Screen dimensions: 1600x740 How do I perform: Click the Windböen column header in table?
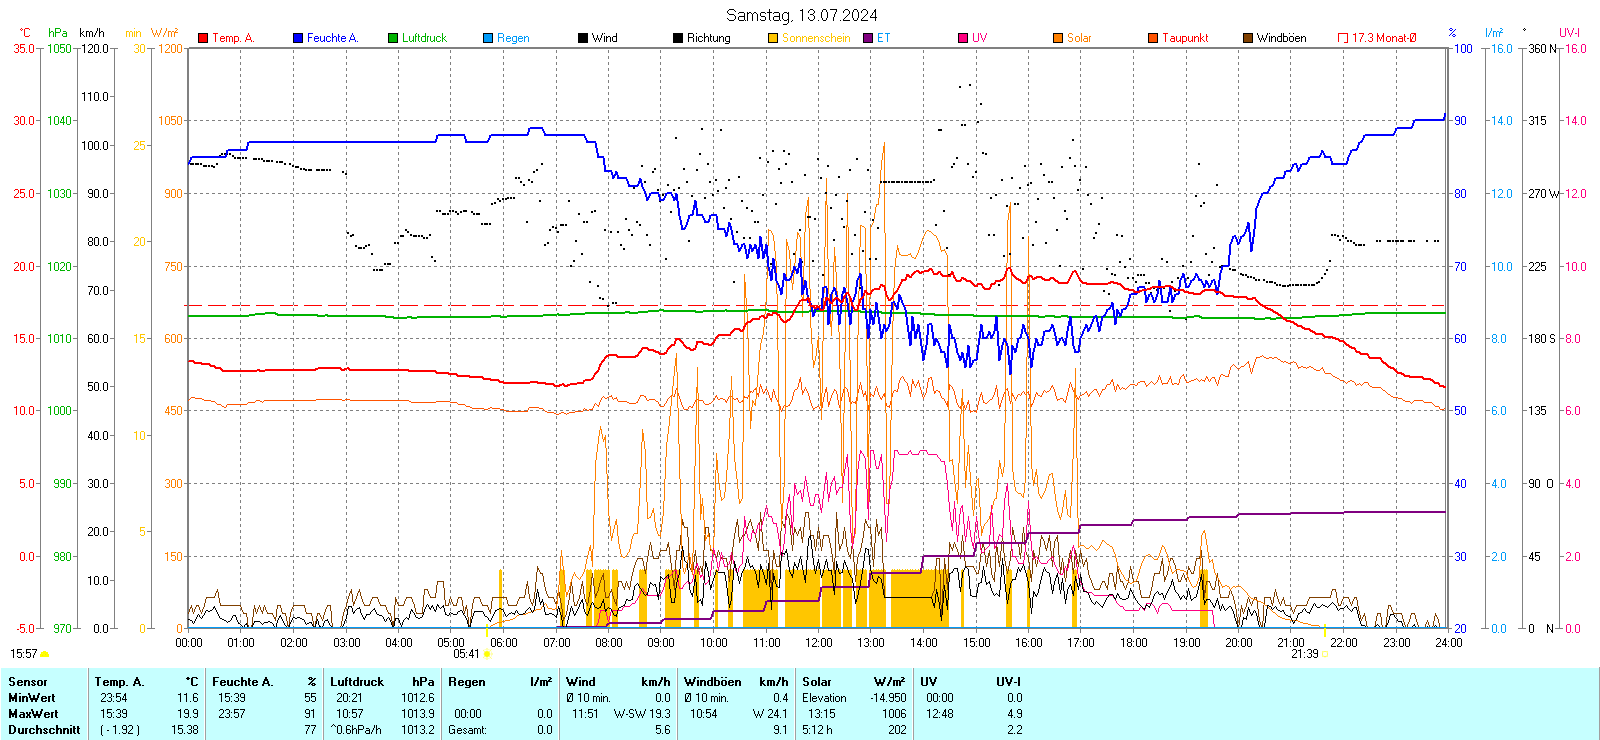(x=712, y=682)
